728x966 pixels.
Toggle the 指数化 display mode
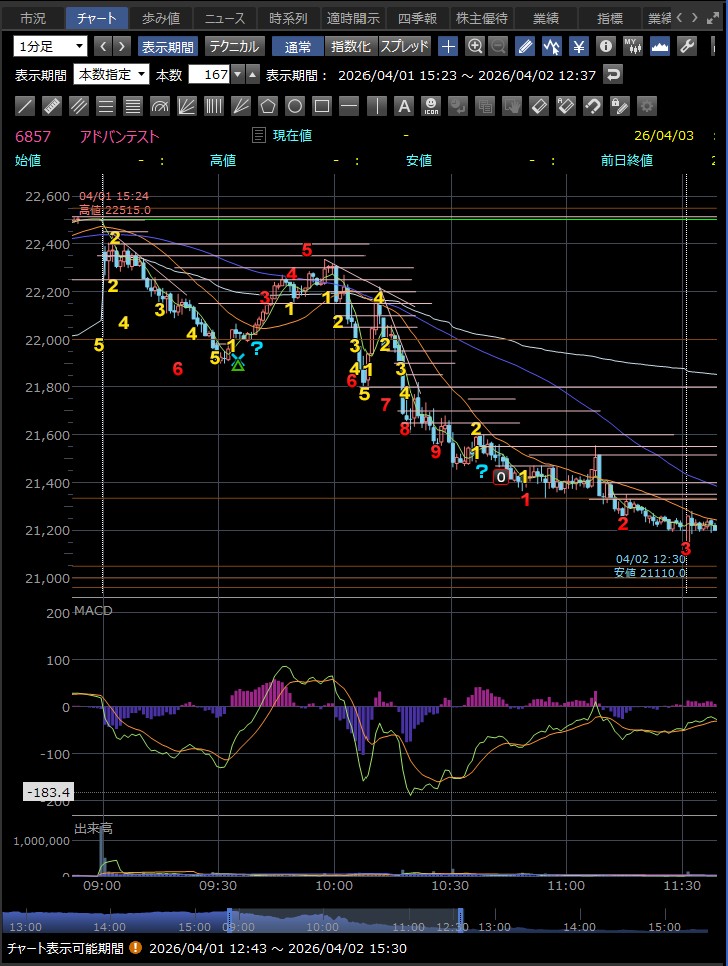pos(350,46)
